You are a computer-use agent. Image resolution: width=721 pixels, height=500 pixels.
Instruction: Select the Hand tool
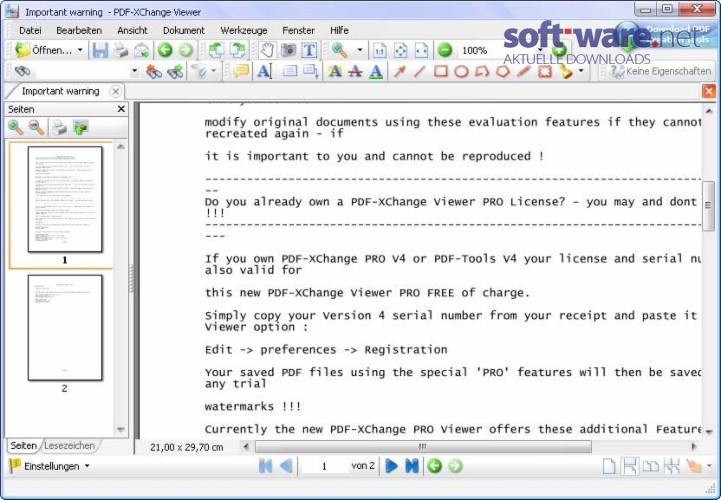coord(267,50)
